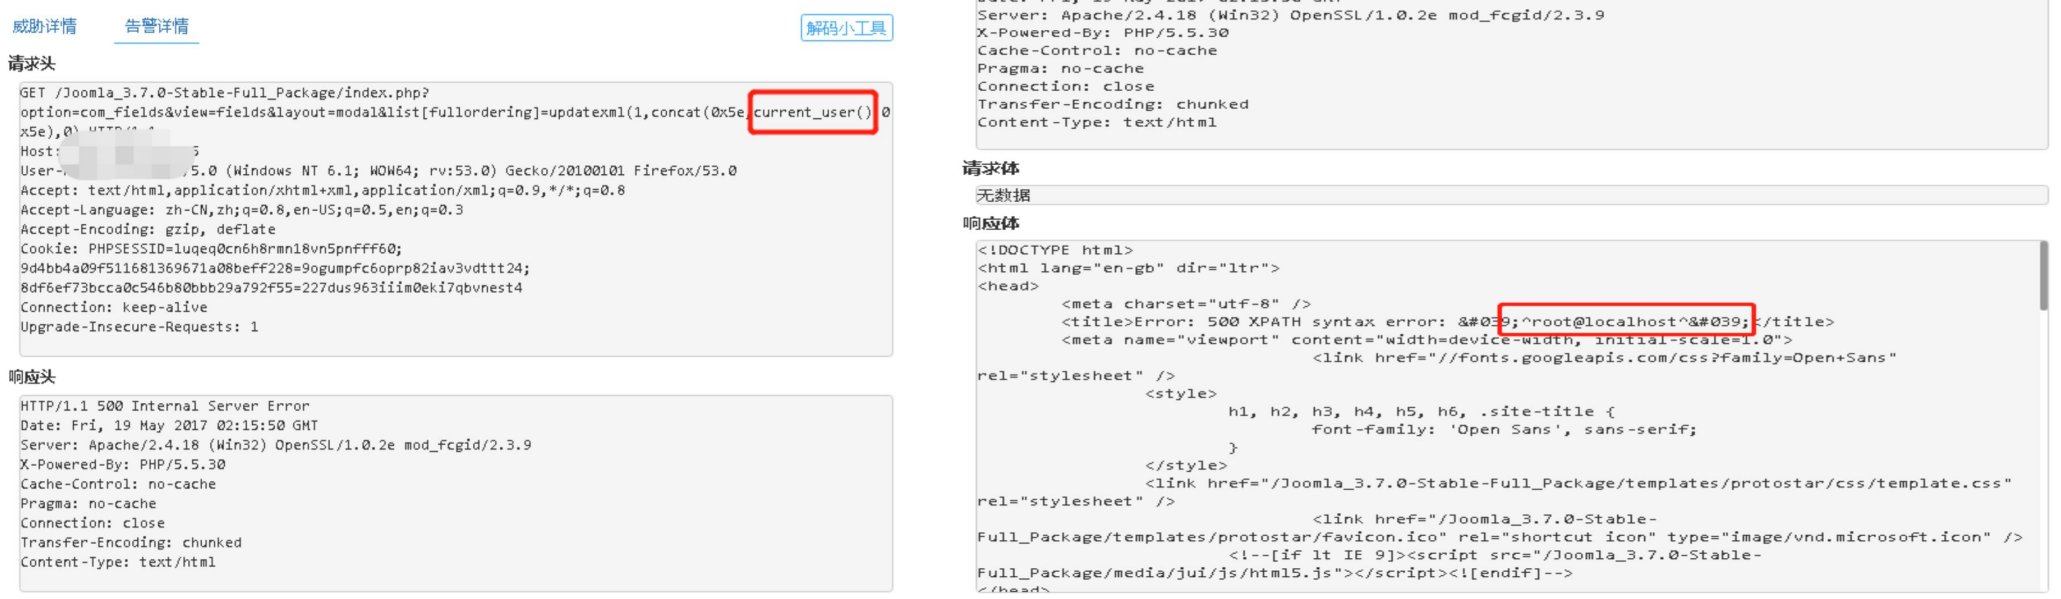
Task: Click the <!DOCTYPE html> line in response body
Action: tap(1055, 250)
